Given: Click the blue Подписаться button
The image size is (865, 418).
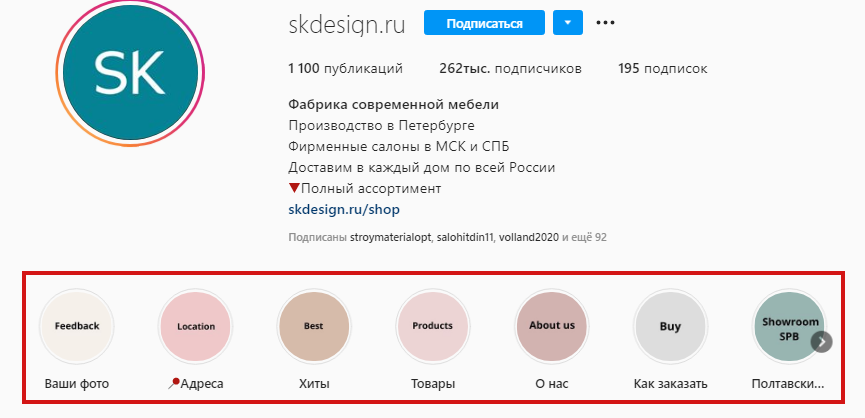Looking at the screenshot, I should (483, 22).
